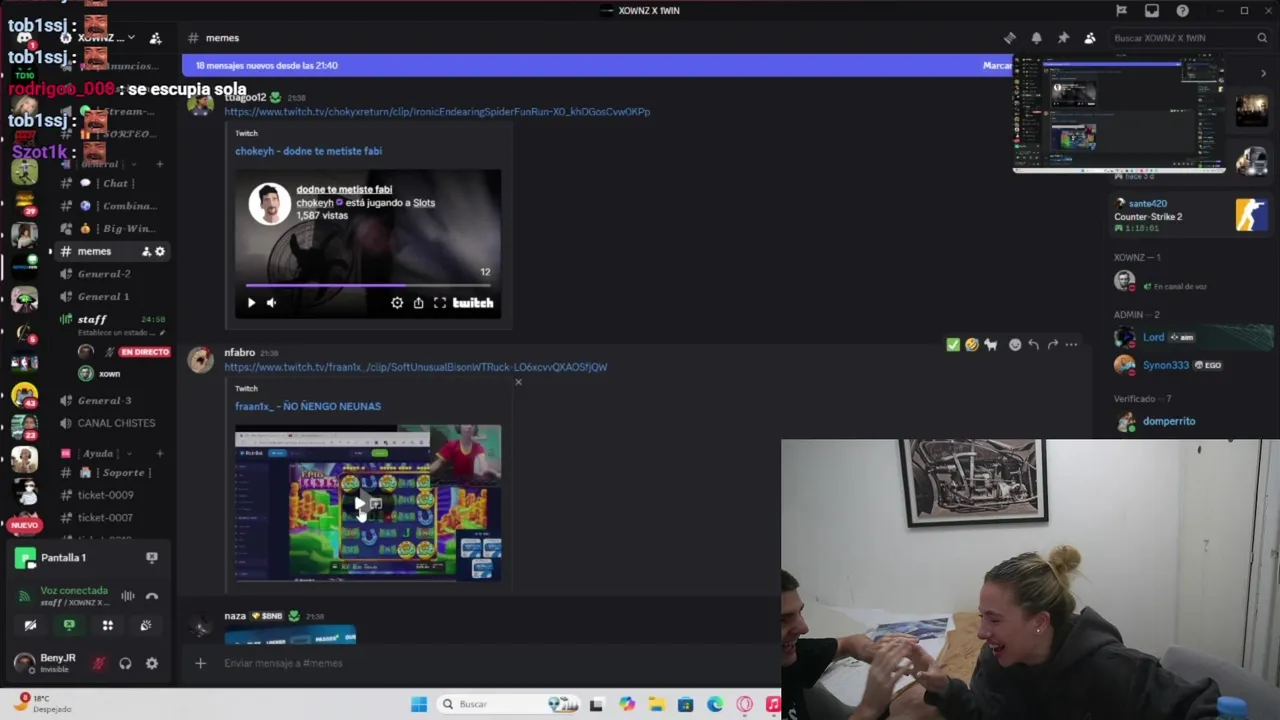1280x720 pixels.
Task: Unmute the microphone
Action: 99,663
